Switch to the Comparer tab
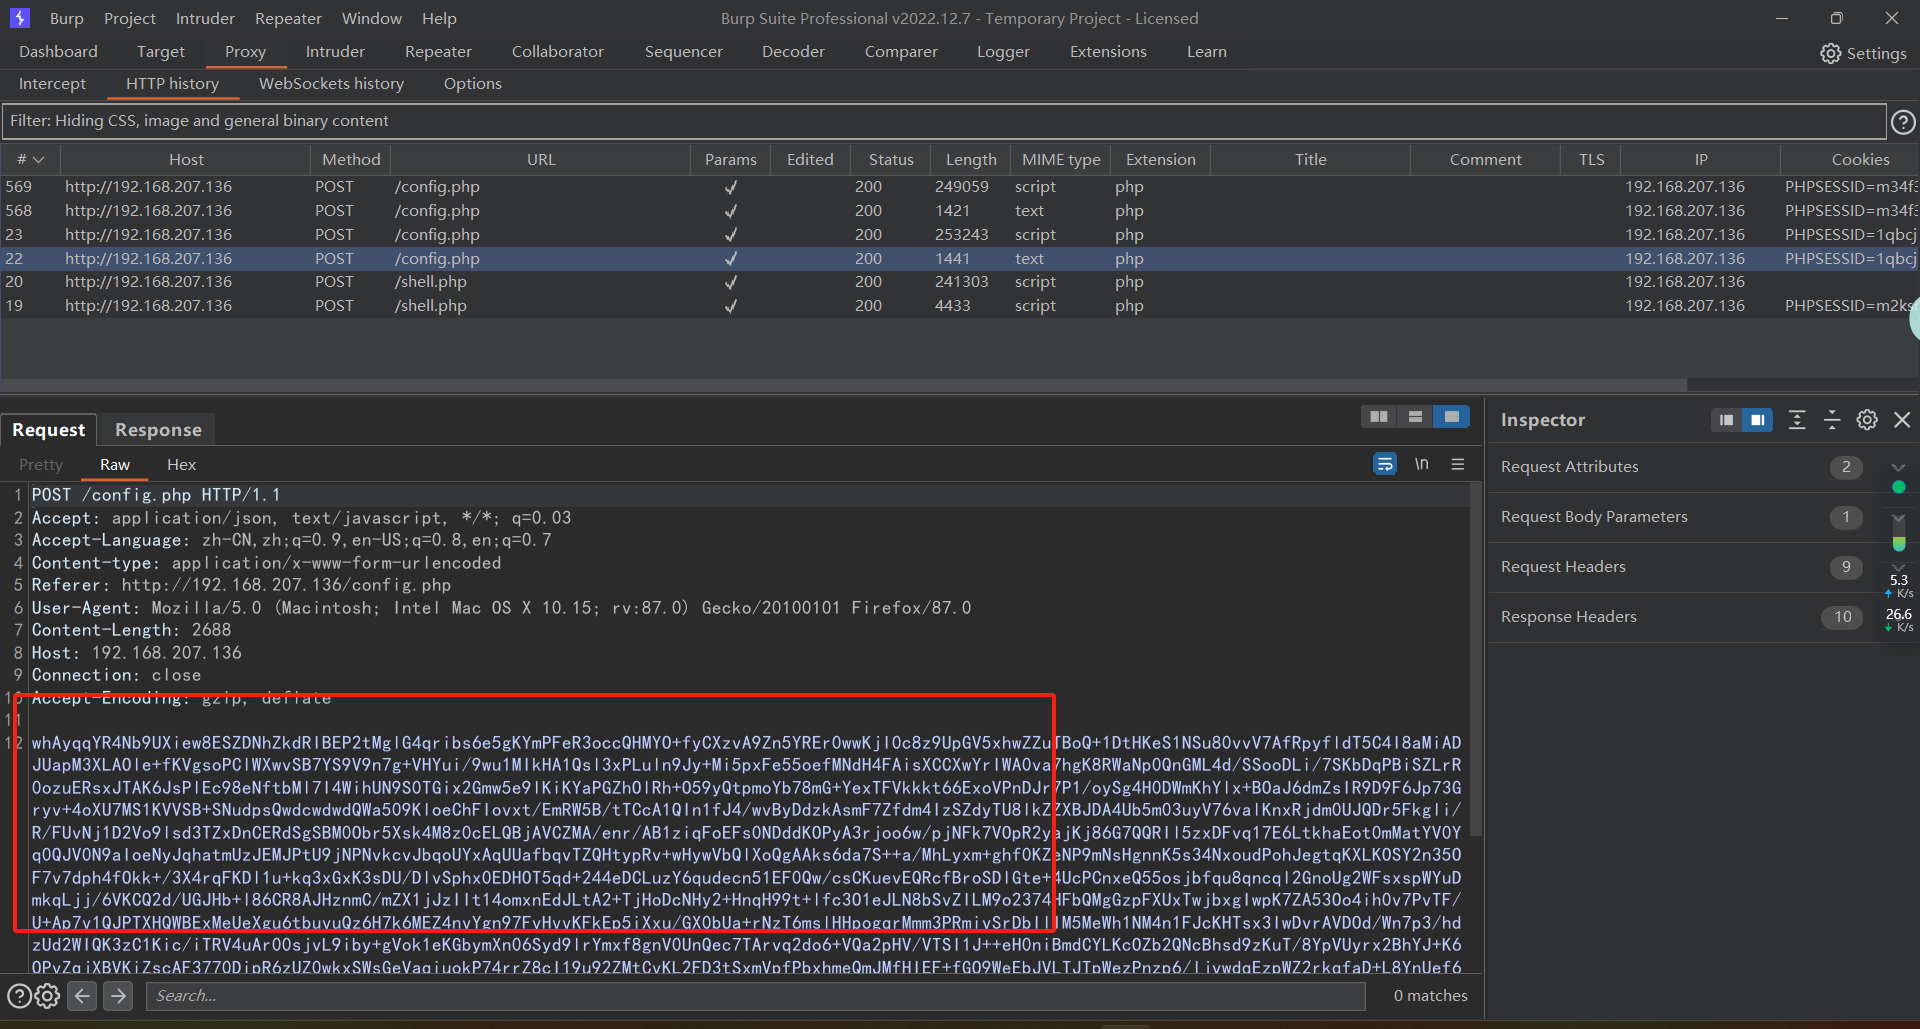The image size is (1920, 1029). (x=901, y=52)
